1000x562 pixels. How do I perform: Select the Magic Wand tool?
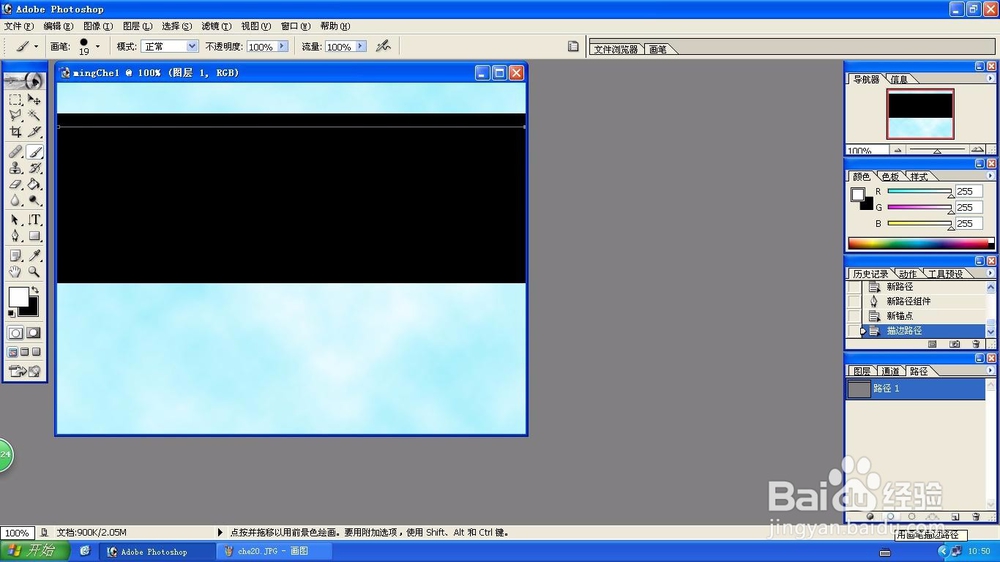pos(34,115)
